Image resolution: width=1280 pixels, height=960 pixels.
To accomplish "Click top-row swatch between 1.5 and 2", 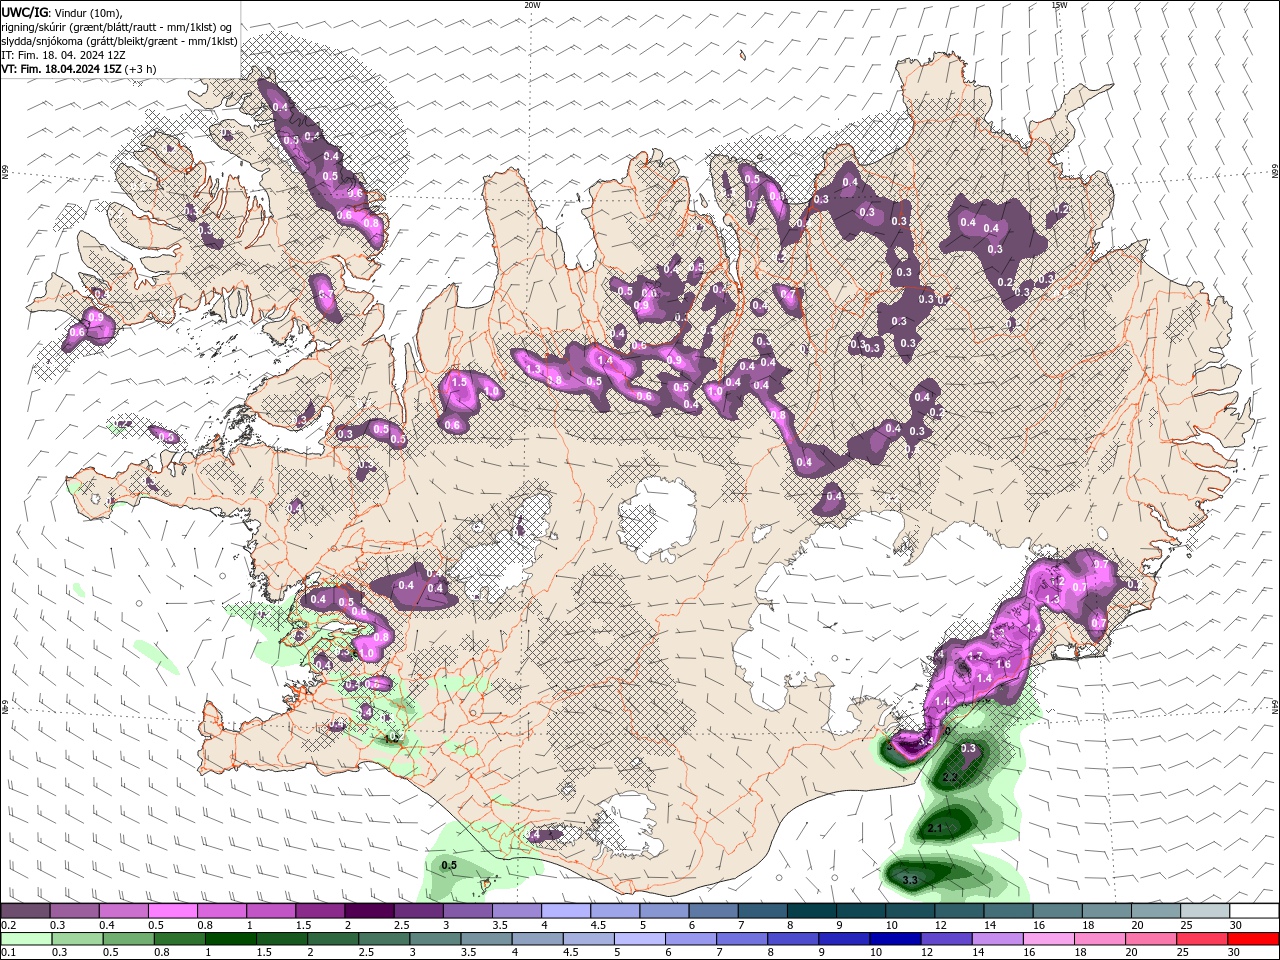I will tap(319, 911).
